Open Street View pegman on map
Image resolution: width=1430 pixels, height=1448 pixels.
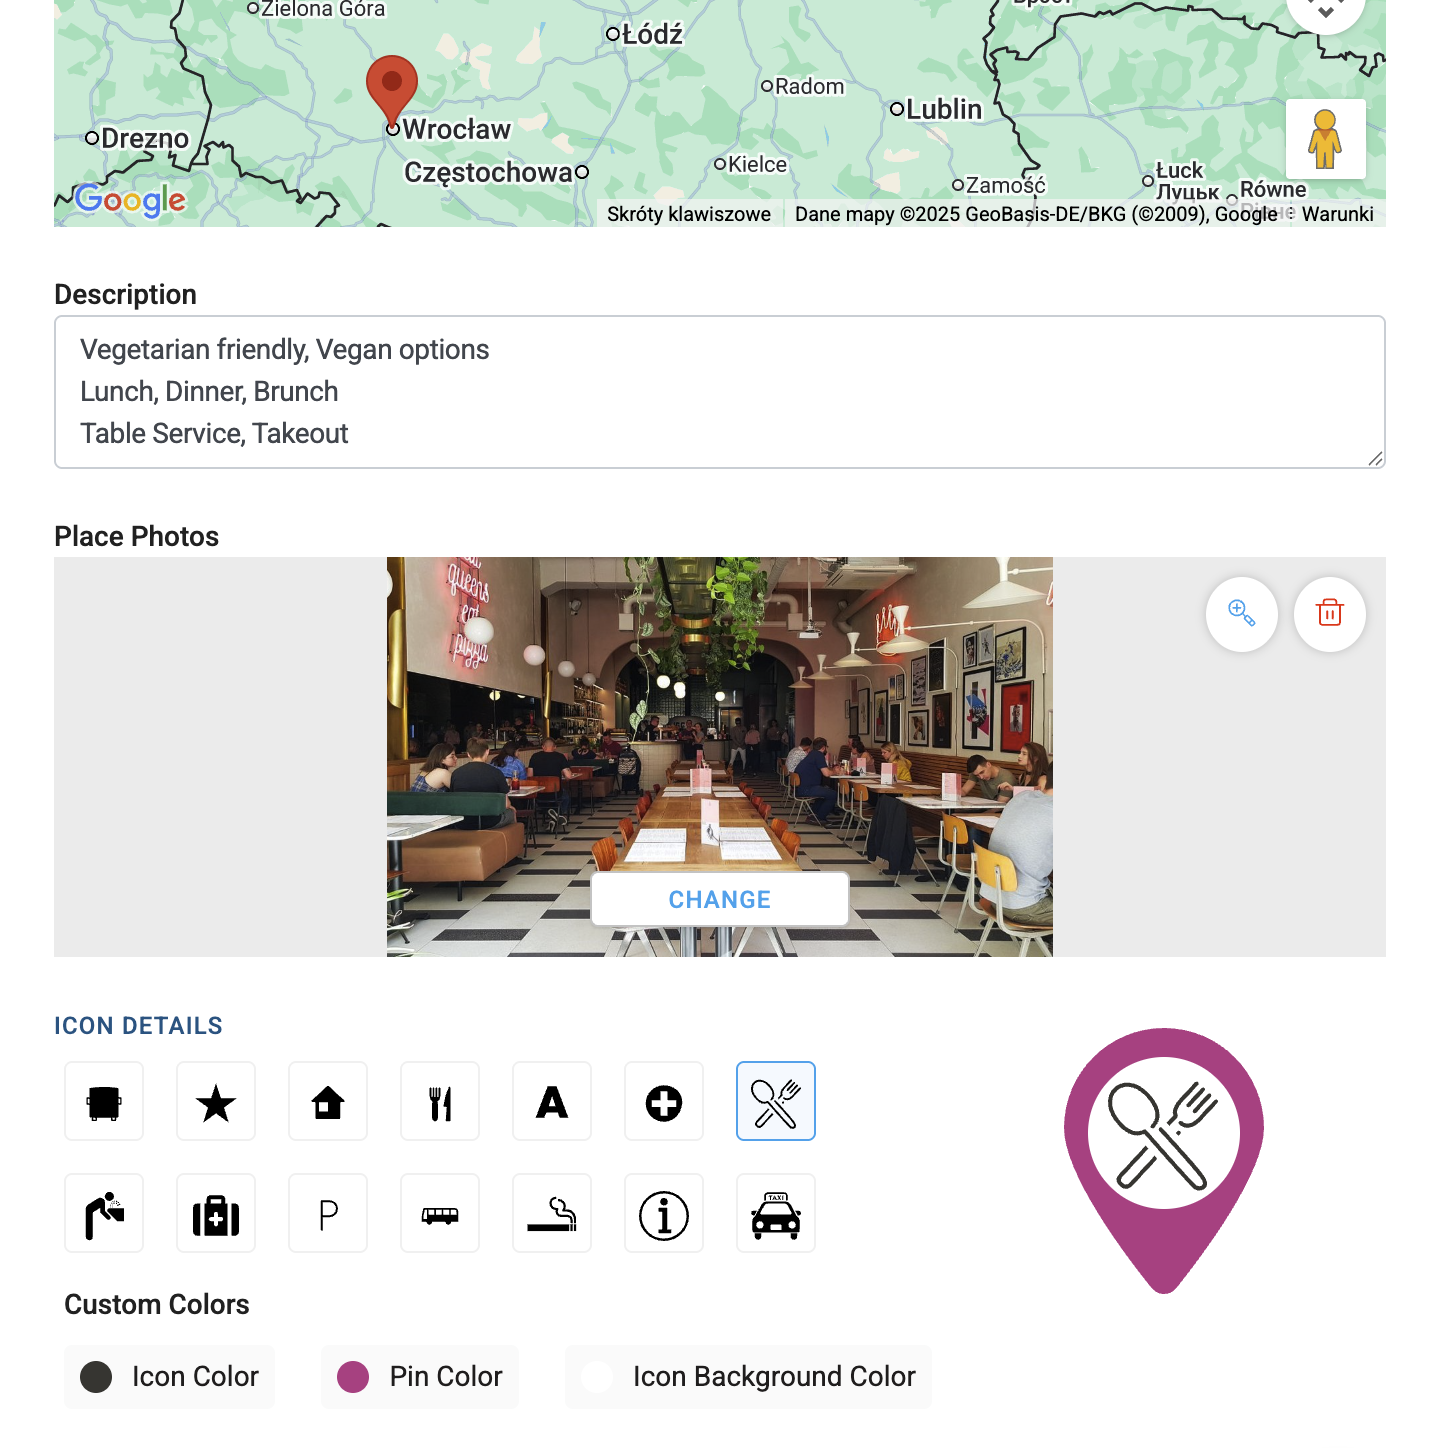point(1326,139)
